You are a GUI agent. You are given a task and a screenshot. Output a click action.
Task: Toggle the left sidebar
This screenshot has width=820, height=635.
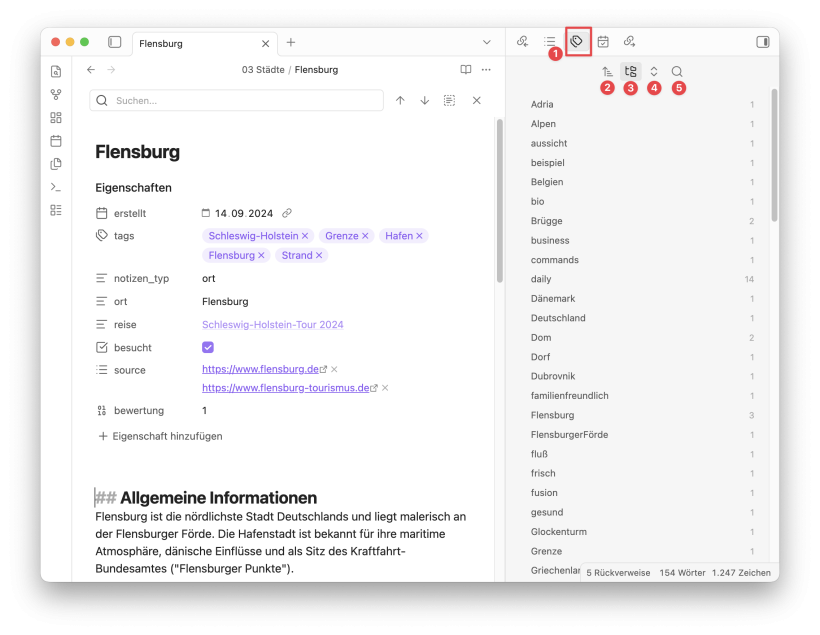coord(114,42)
